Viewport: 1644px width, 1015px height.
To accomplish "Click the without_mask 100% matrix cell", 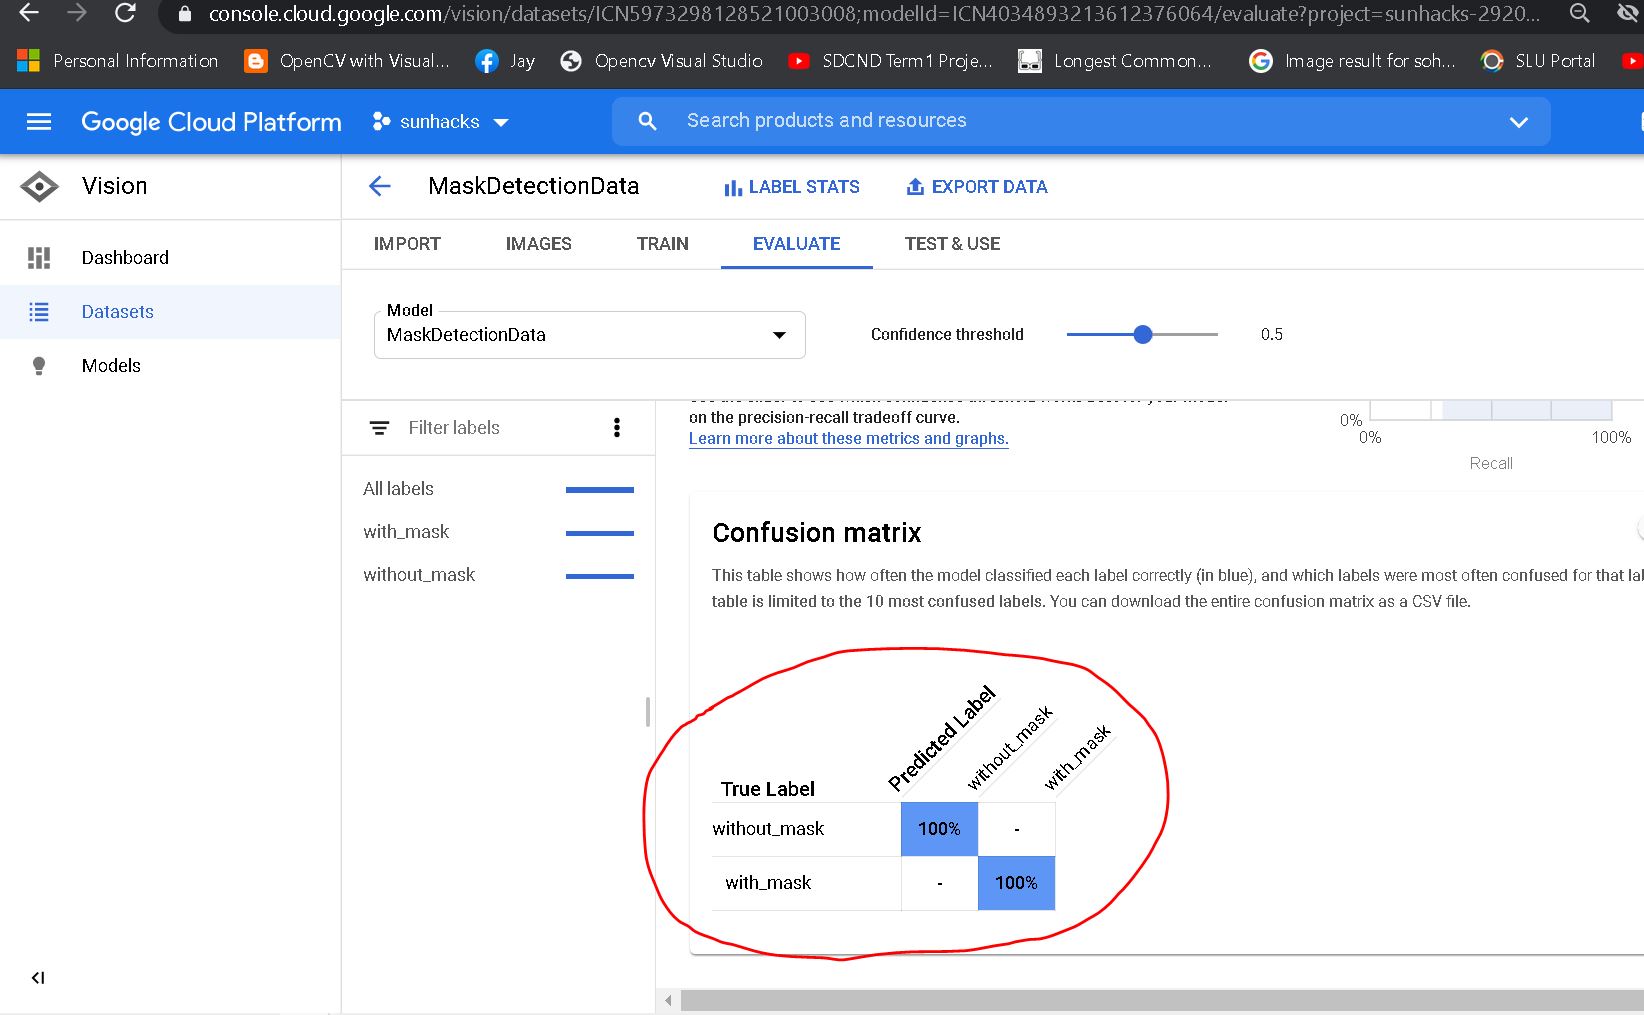I will (x=939, y=829).
